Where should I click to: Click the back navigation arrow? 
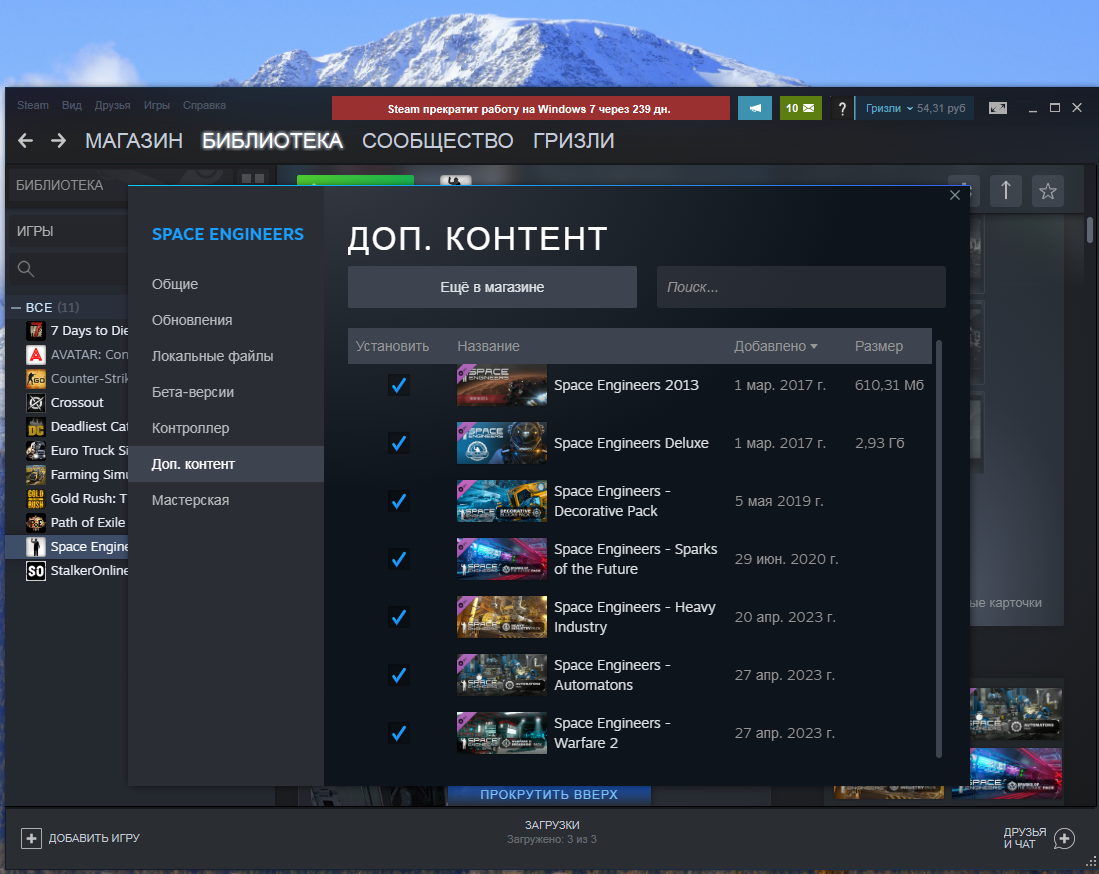tap(26, 141)
